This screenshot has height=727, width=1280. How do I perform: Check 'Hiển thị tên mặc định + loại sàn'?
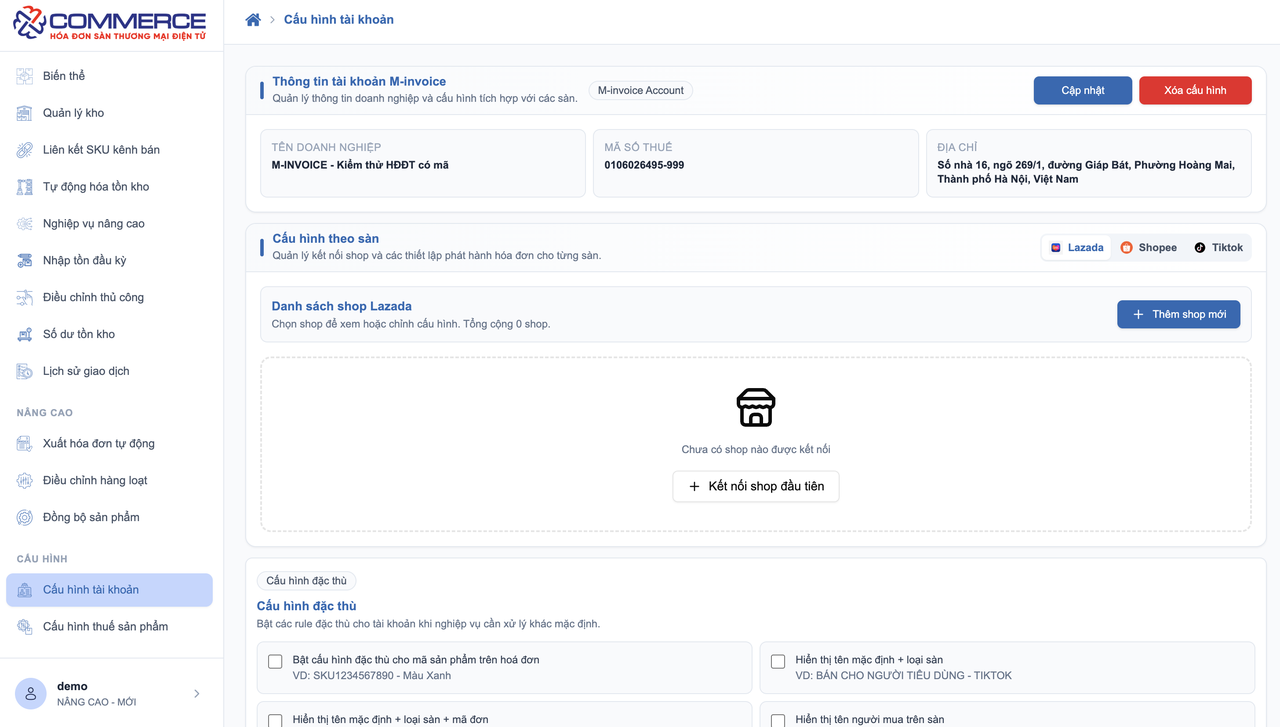point(778,661)
